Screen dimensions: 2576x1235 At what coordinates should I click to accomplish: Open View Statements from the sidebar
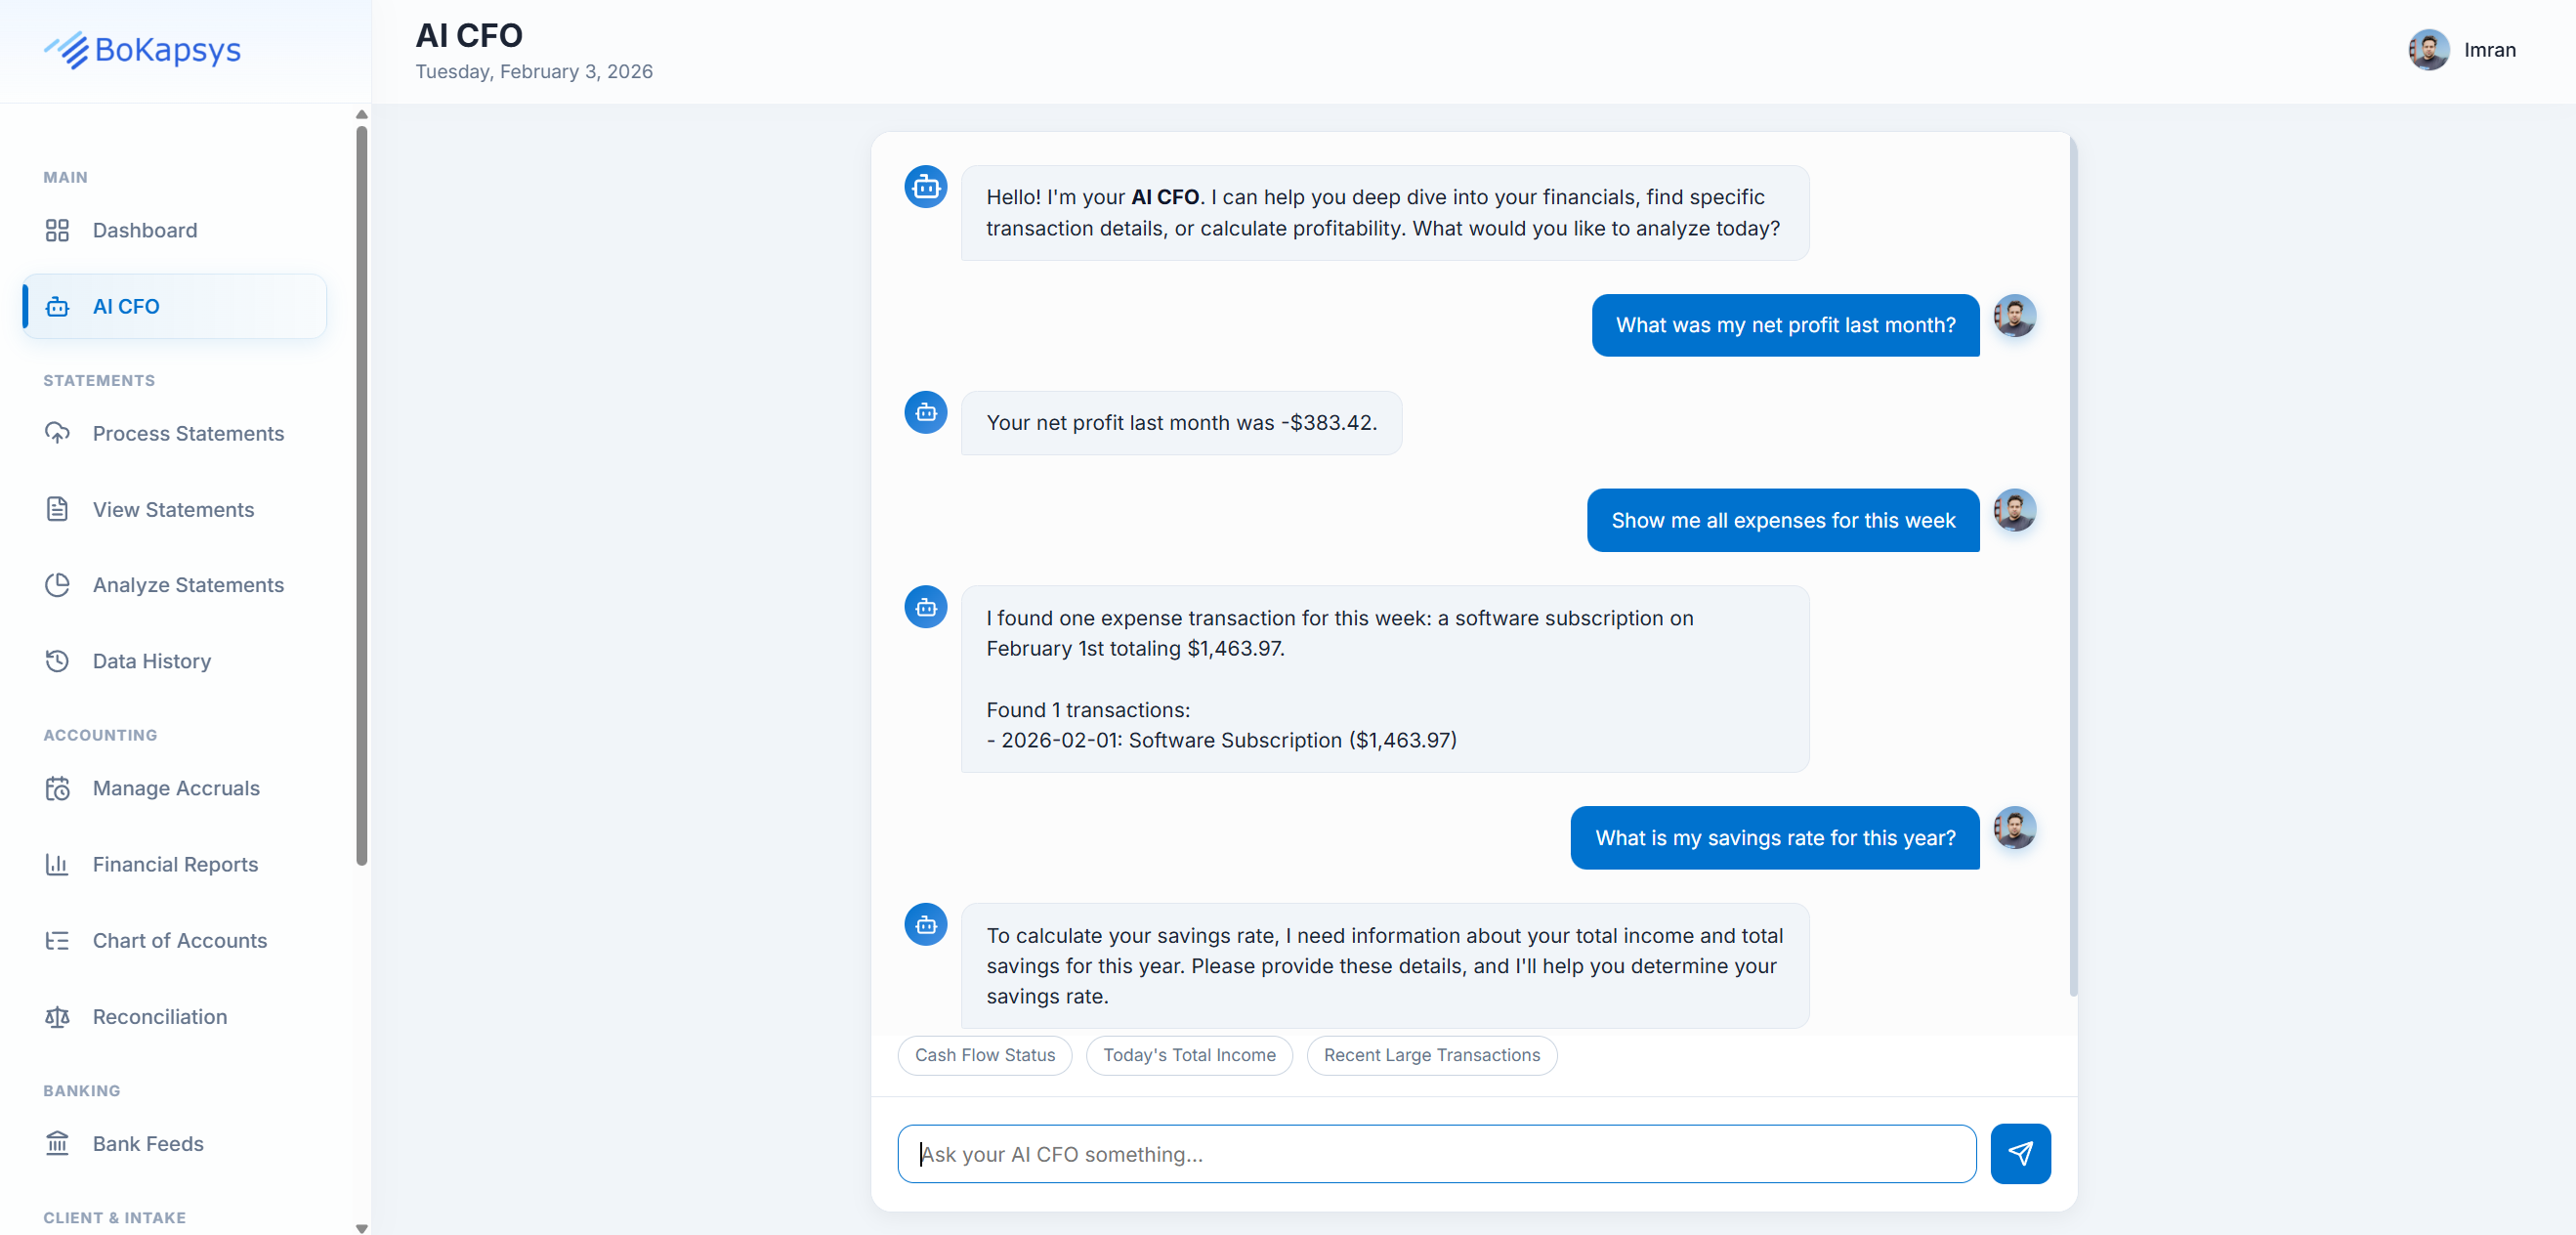click(x=173, y=509)
